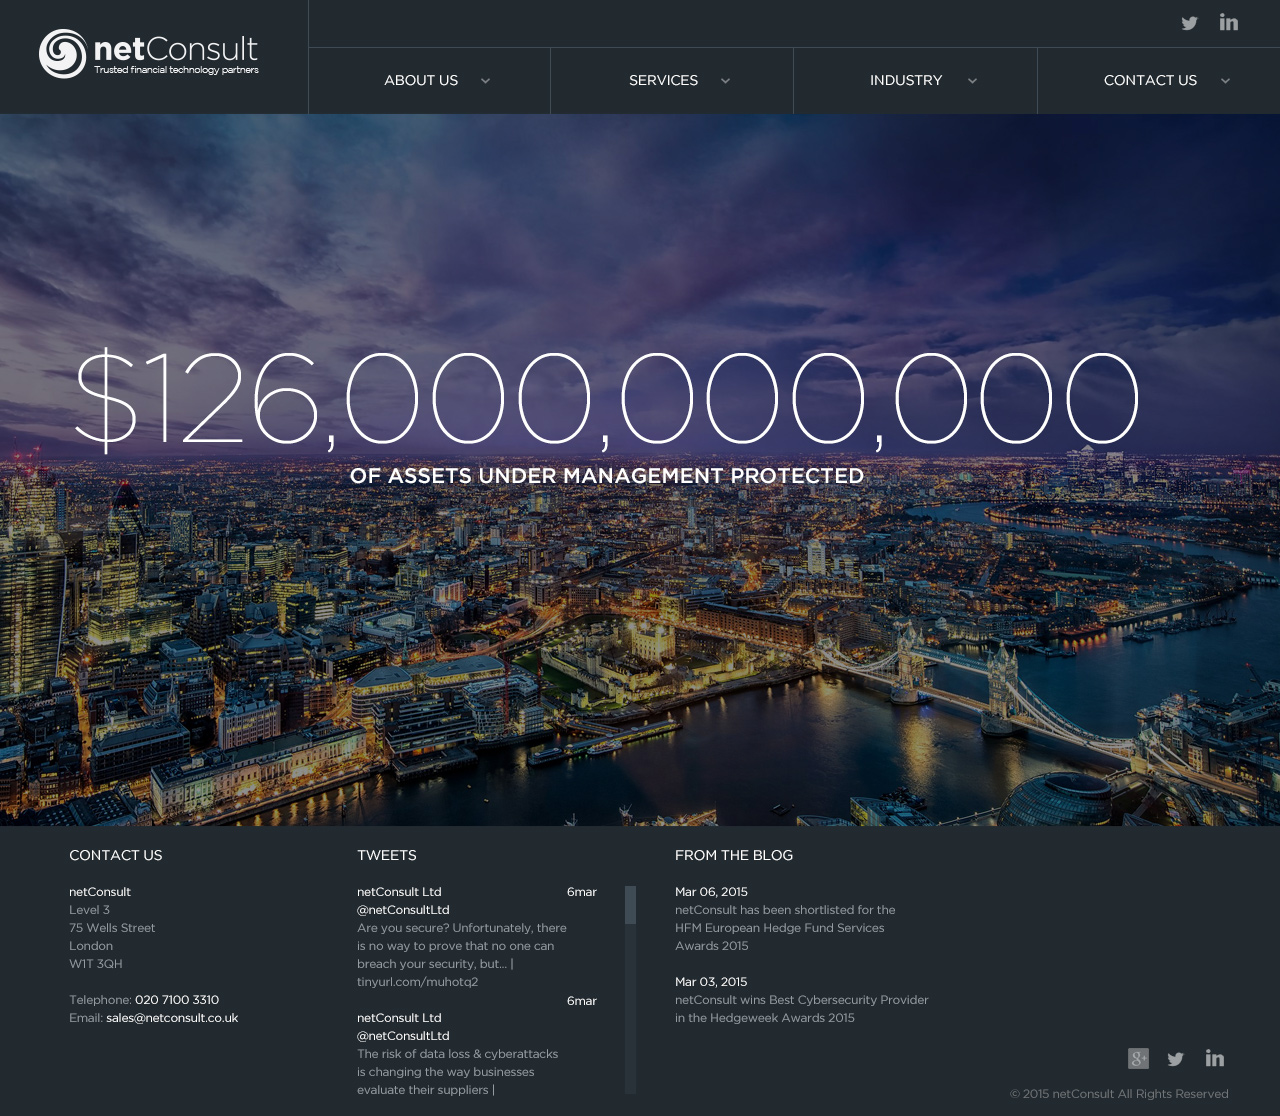The height and width of the screenshot is (1116, 1280).
Task: Open the tinyurl.com/muhotq2 tweet link
Action: [x=417, y=982]
